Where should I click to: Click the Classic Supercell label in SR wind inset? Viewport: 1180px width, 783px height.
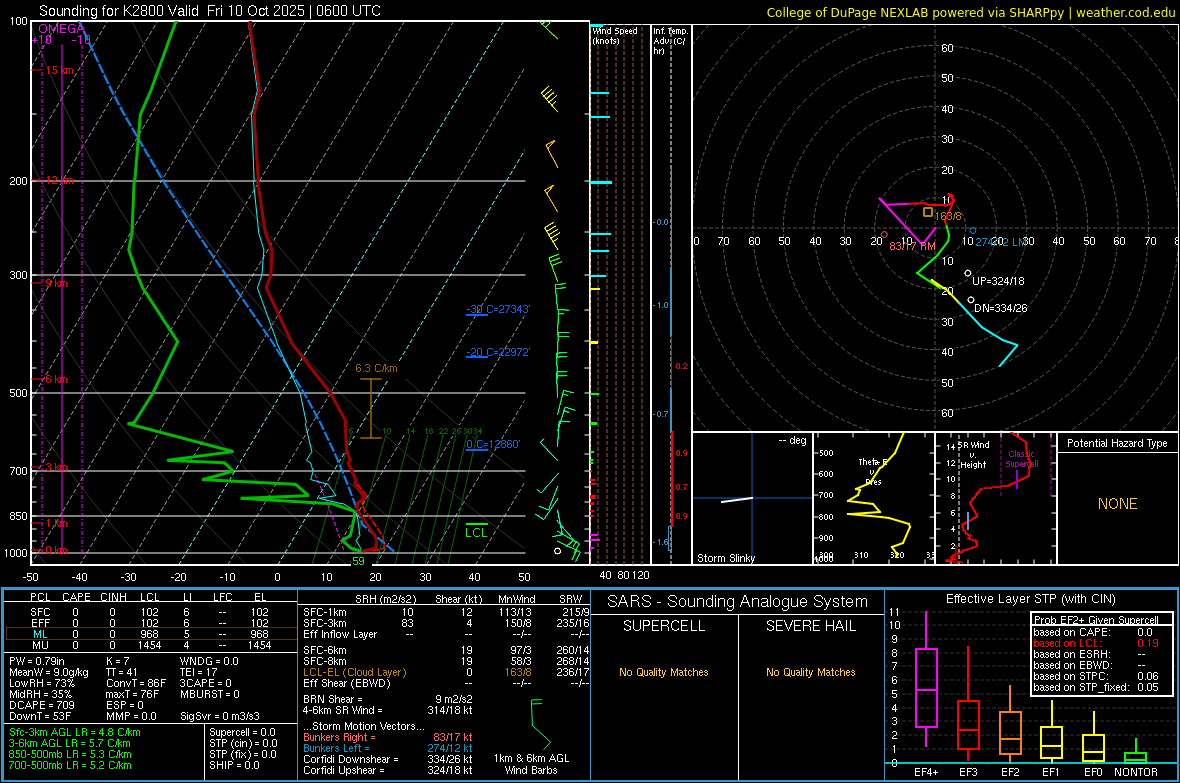(1021, 459)
